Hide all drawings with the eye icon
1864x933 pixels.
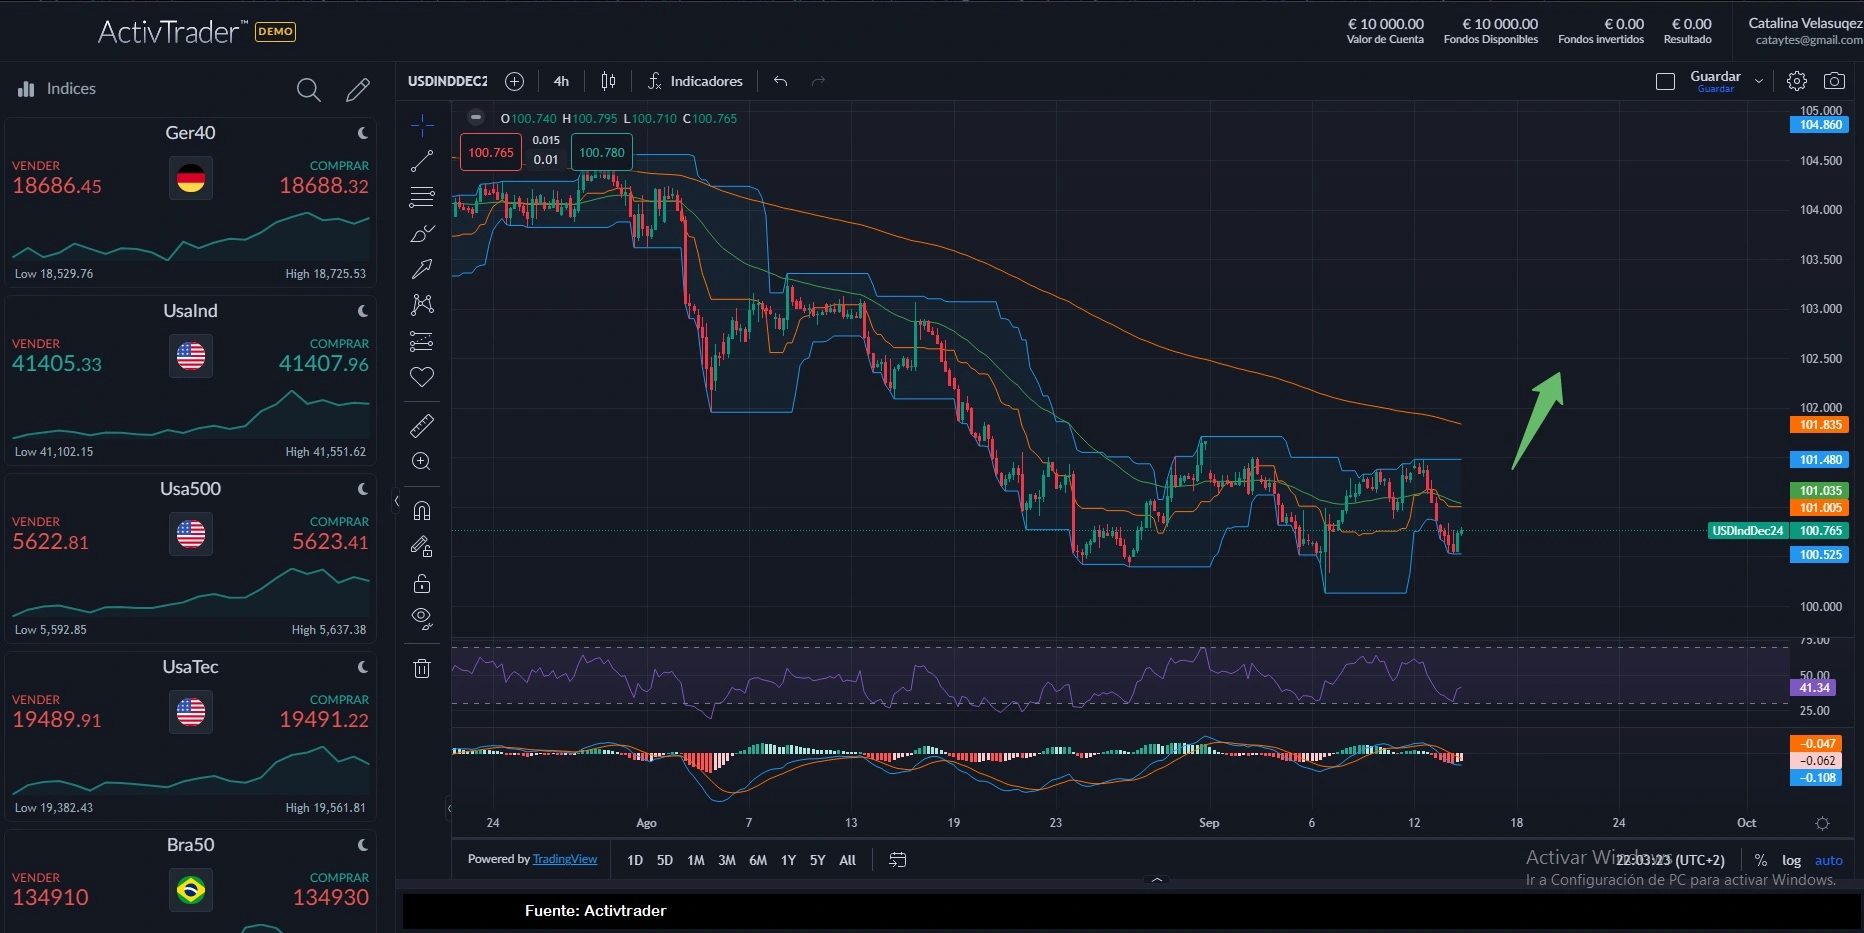tap(422, 618)
